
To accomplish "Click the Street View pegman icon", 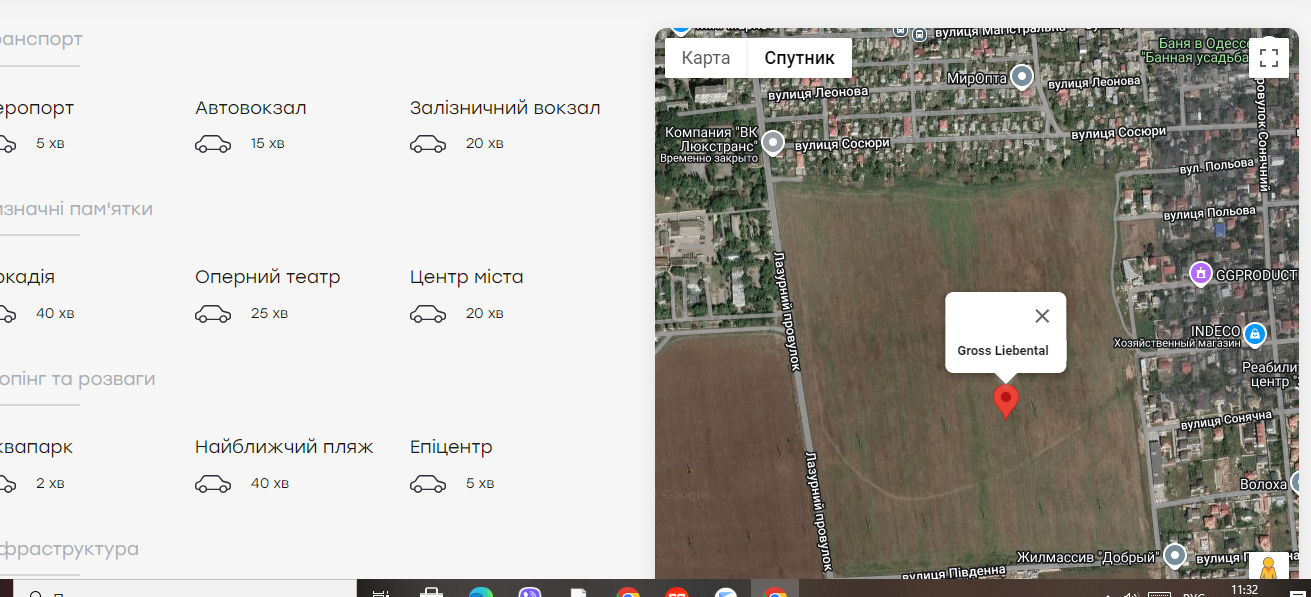I will [x=1268, y=567].
